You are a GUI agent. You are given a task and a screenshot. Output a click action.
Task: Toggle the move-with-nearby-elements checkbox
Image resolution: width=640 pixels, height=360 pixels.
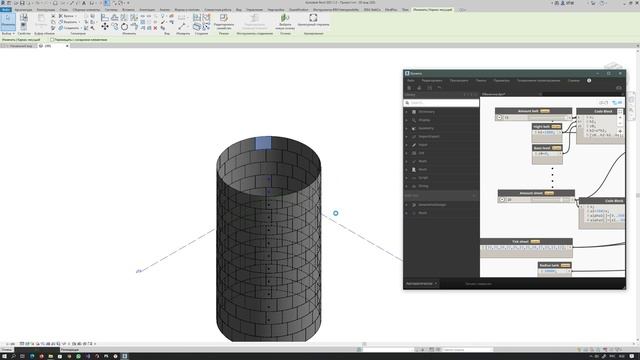click(x=52, y=40)
